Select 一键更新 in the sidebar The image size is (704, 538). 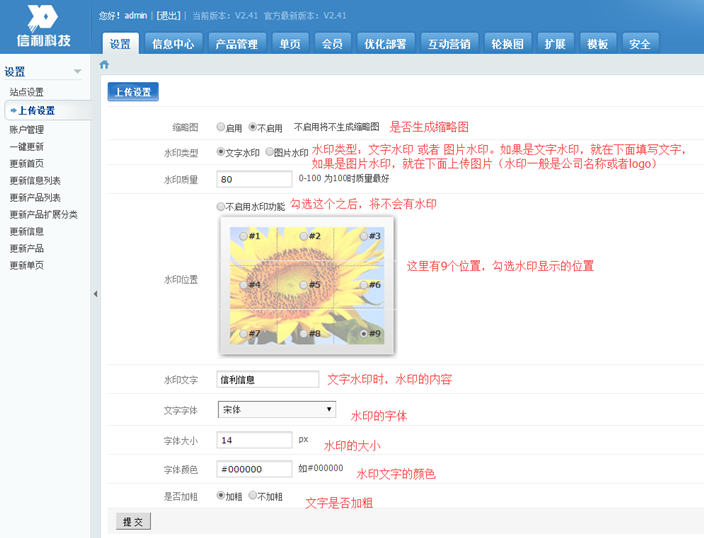26,147
